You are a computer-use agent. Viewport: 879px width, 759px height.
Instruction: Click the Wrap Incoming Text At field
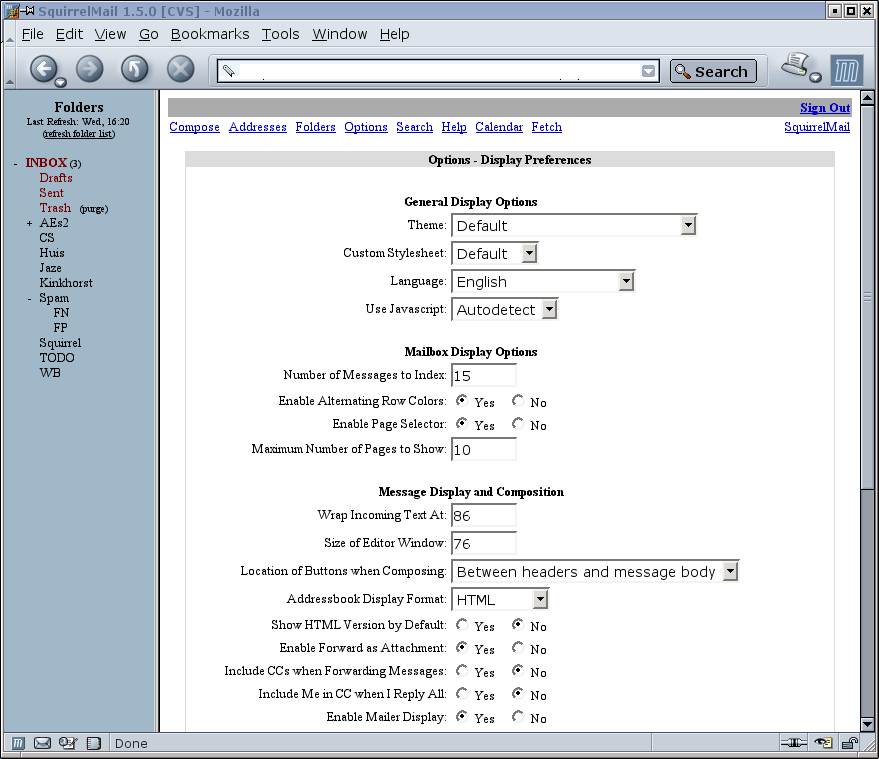[484, 516]
